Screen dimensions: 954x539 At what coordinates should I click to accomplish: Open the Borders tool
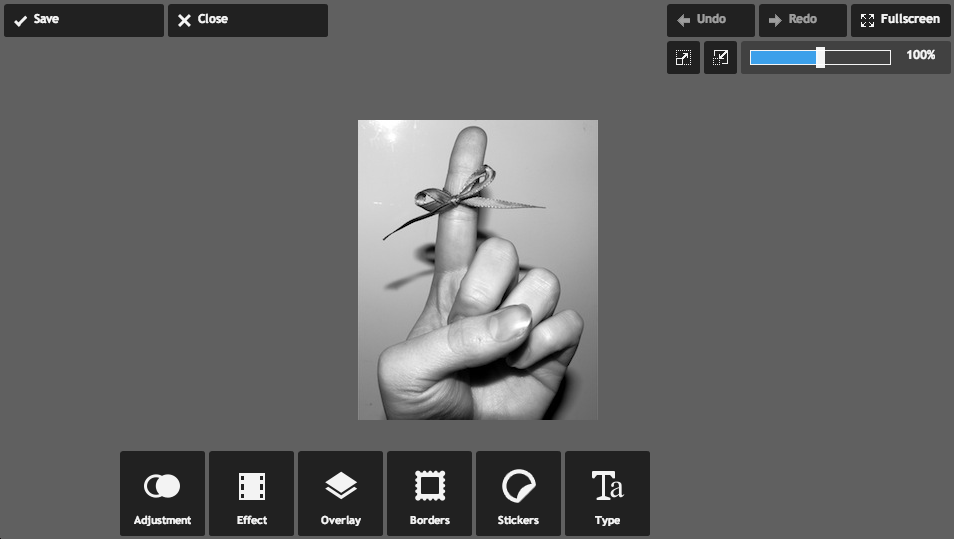pyautogui.click(x=430, y=493)
